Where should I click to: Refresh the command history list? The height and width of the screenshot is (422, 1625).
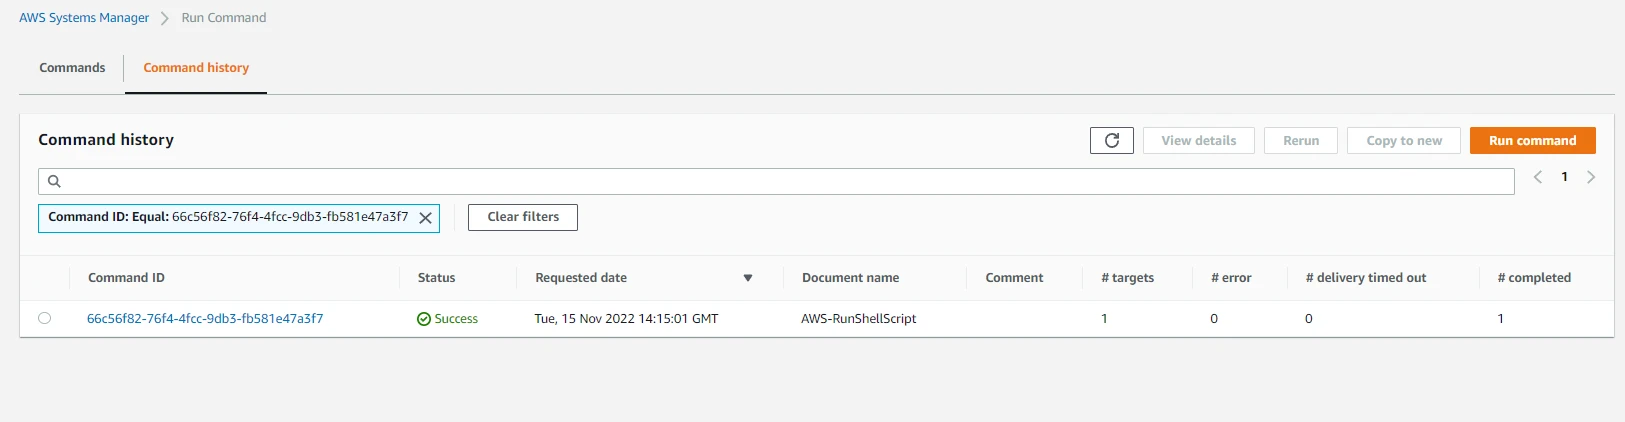tap(1111, 141)
